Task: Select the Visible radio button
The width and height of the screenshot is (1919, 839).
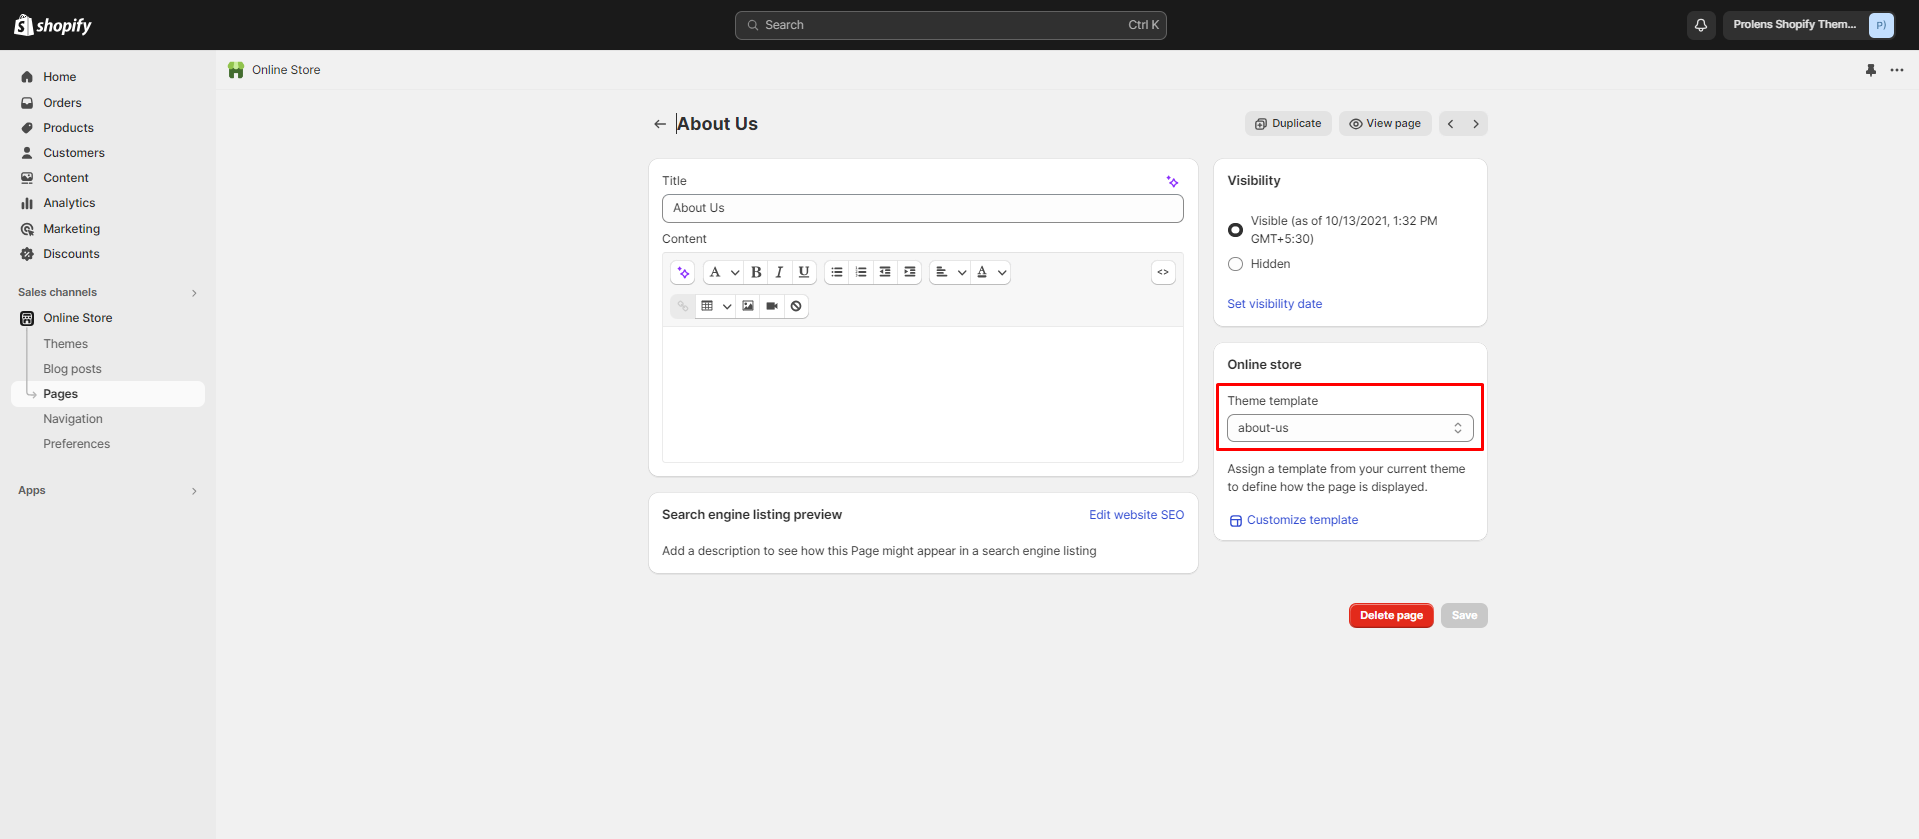Action: (x=1236, y=230)
